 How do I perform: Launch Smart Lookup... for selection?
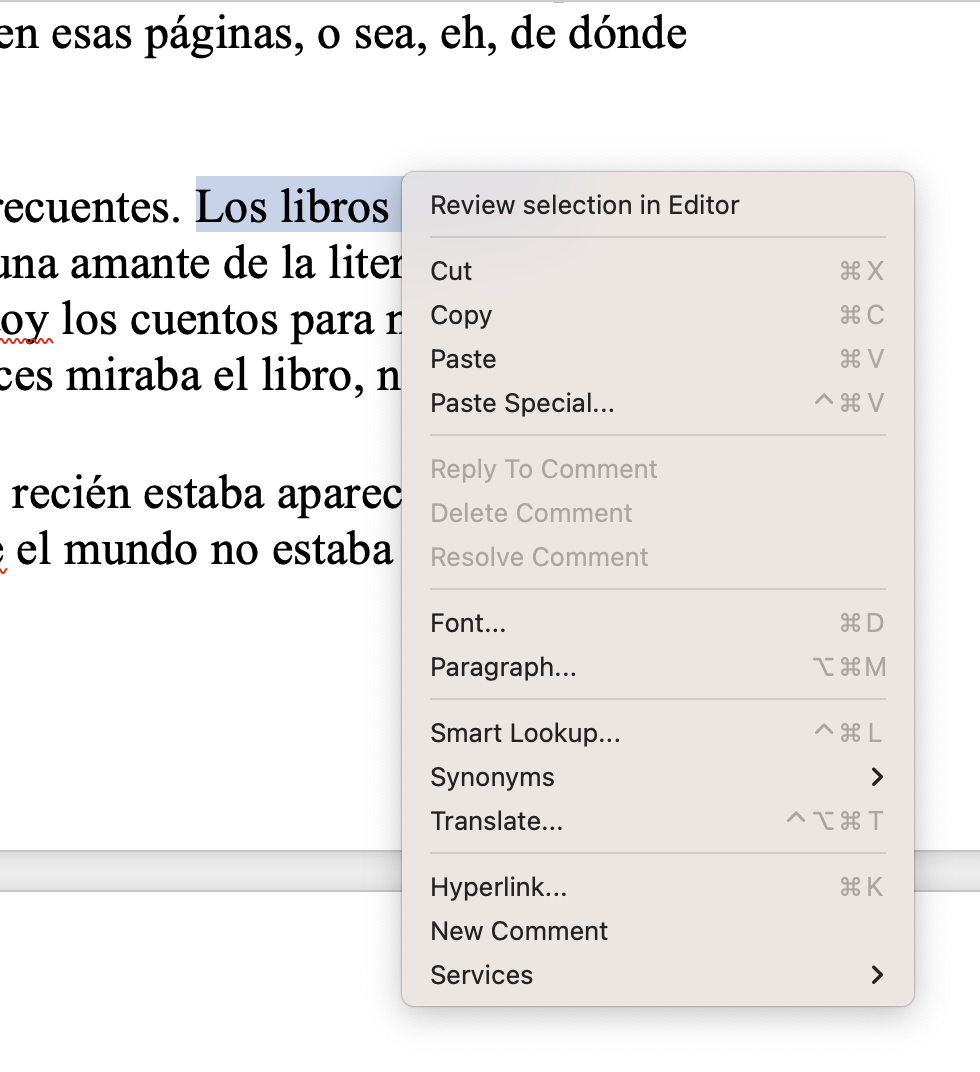(657, 733)
